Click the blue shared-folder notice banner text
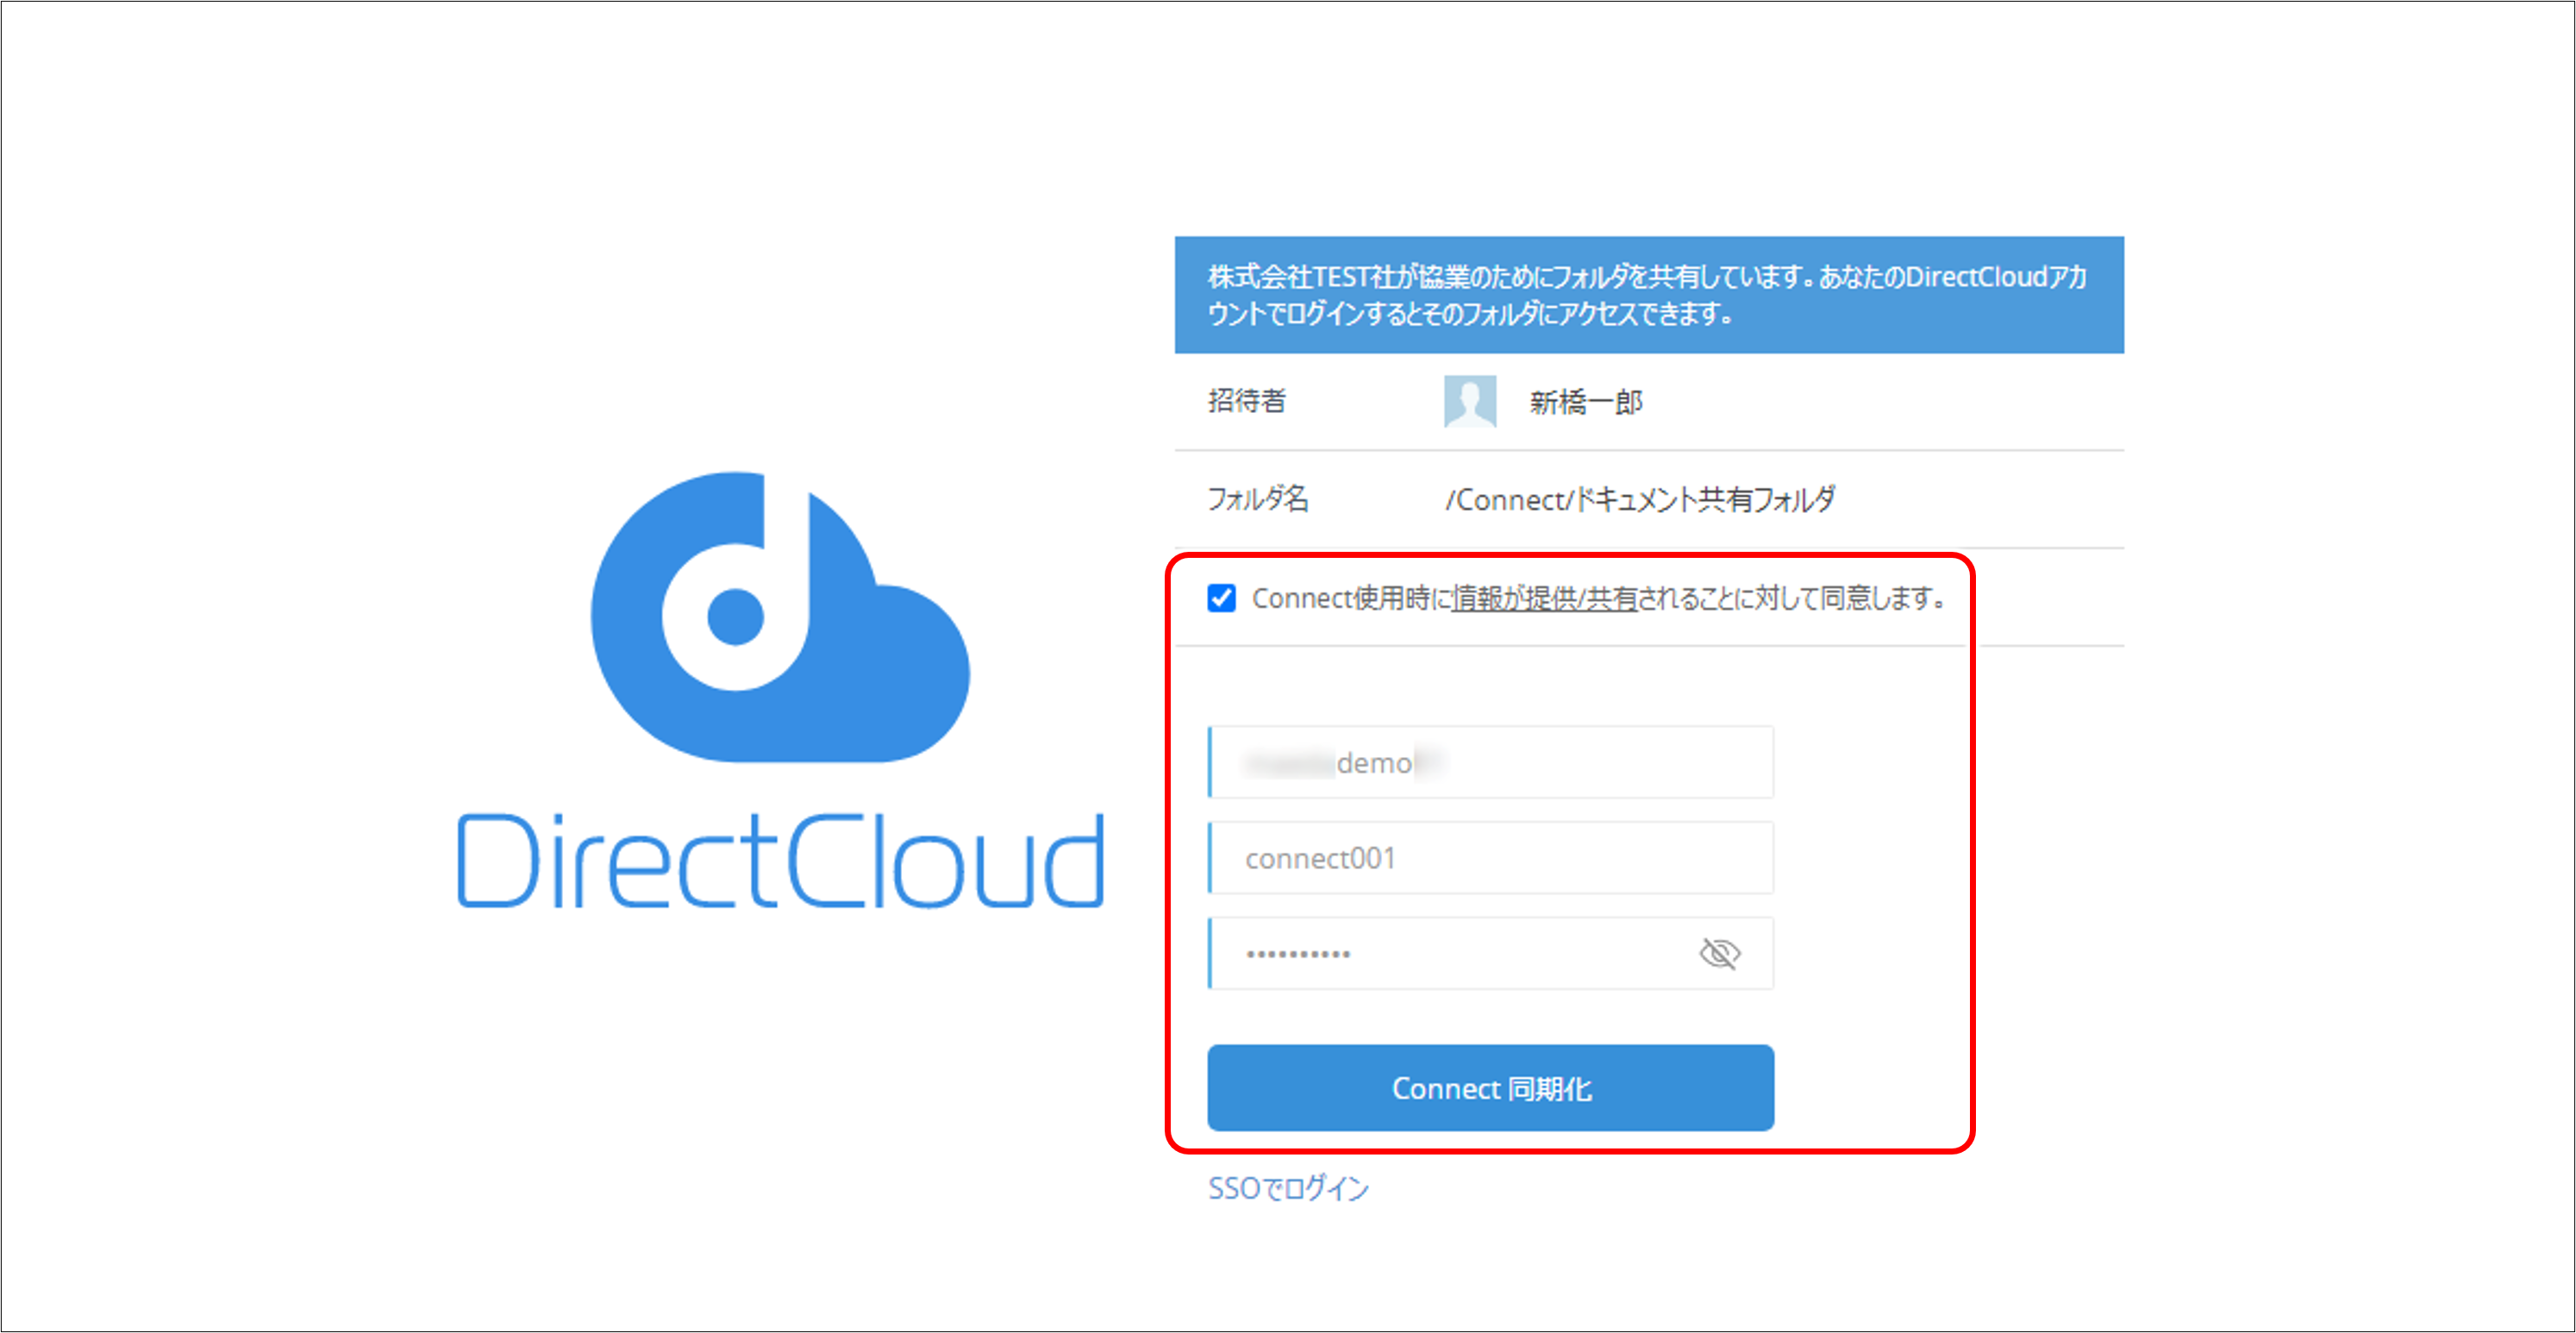 (x=1648, y=295)
